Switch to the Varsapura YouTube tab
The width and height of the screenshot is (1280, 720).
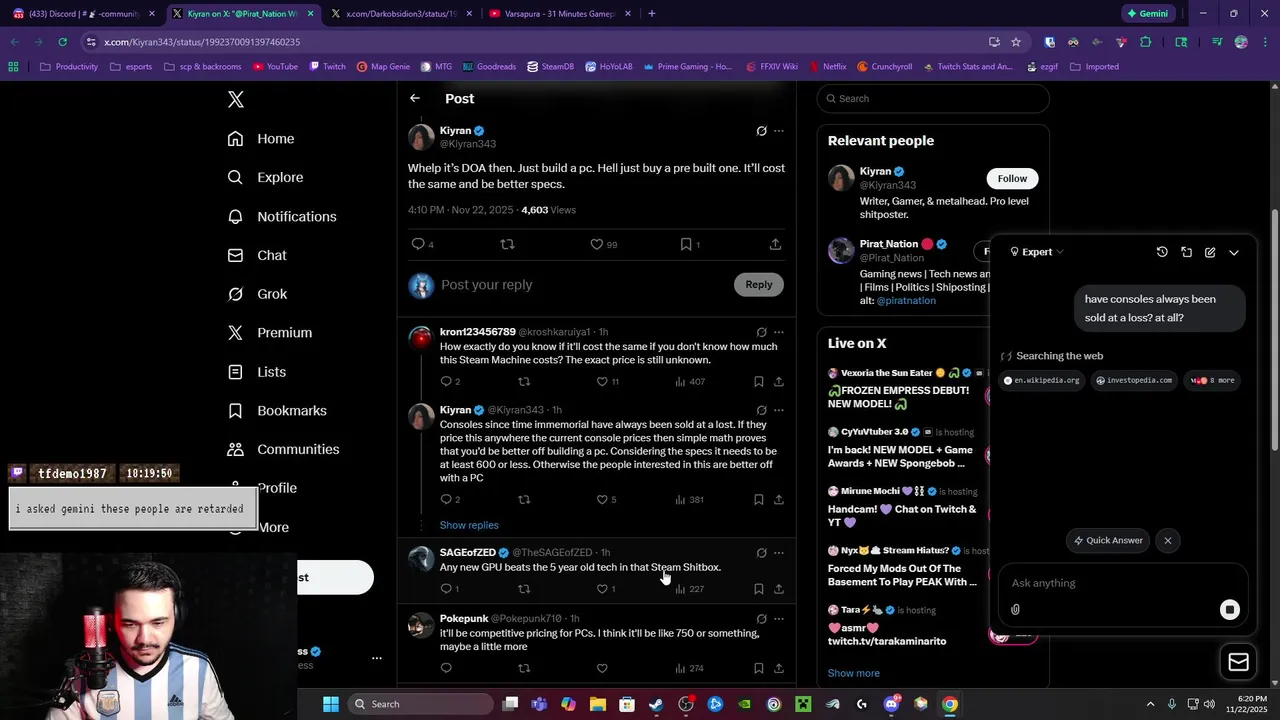[558, 14]
